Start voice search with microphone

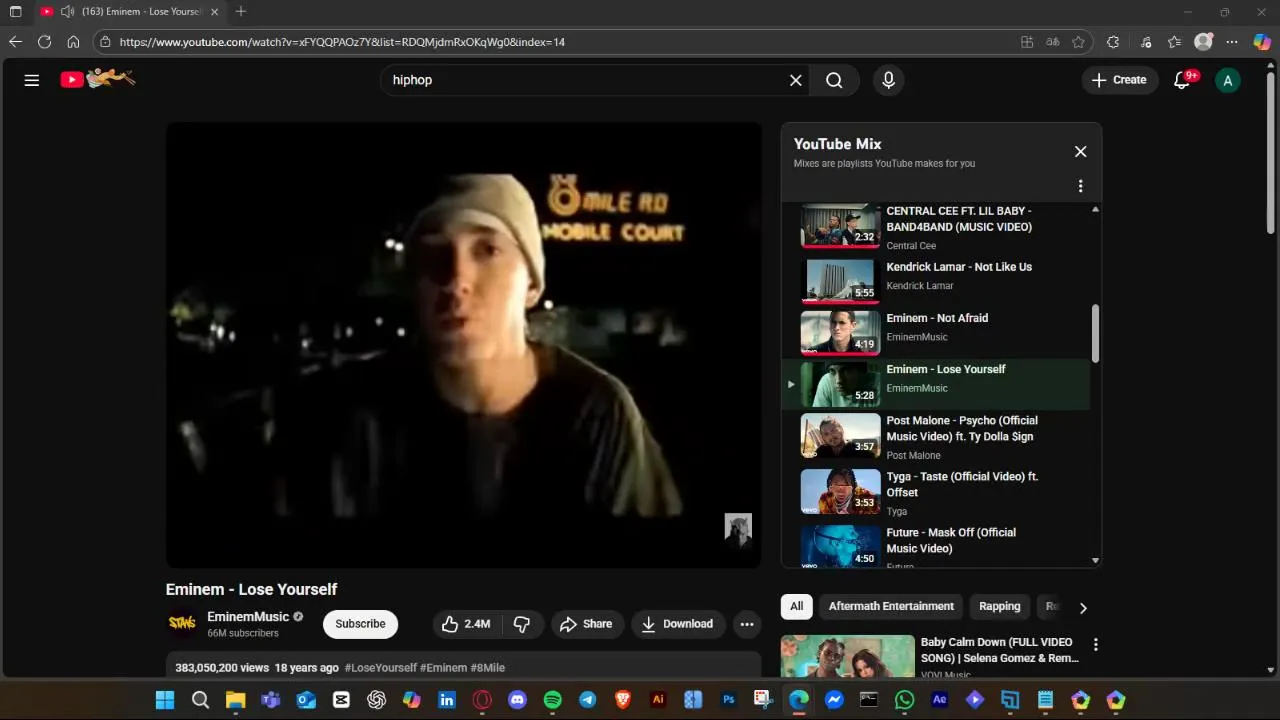[x=888, y=80]
